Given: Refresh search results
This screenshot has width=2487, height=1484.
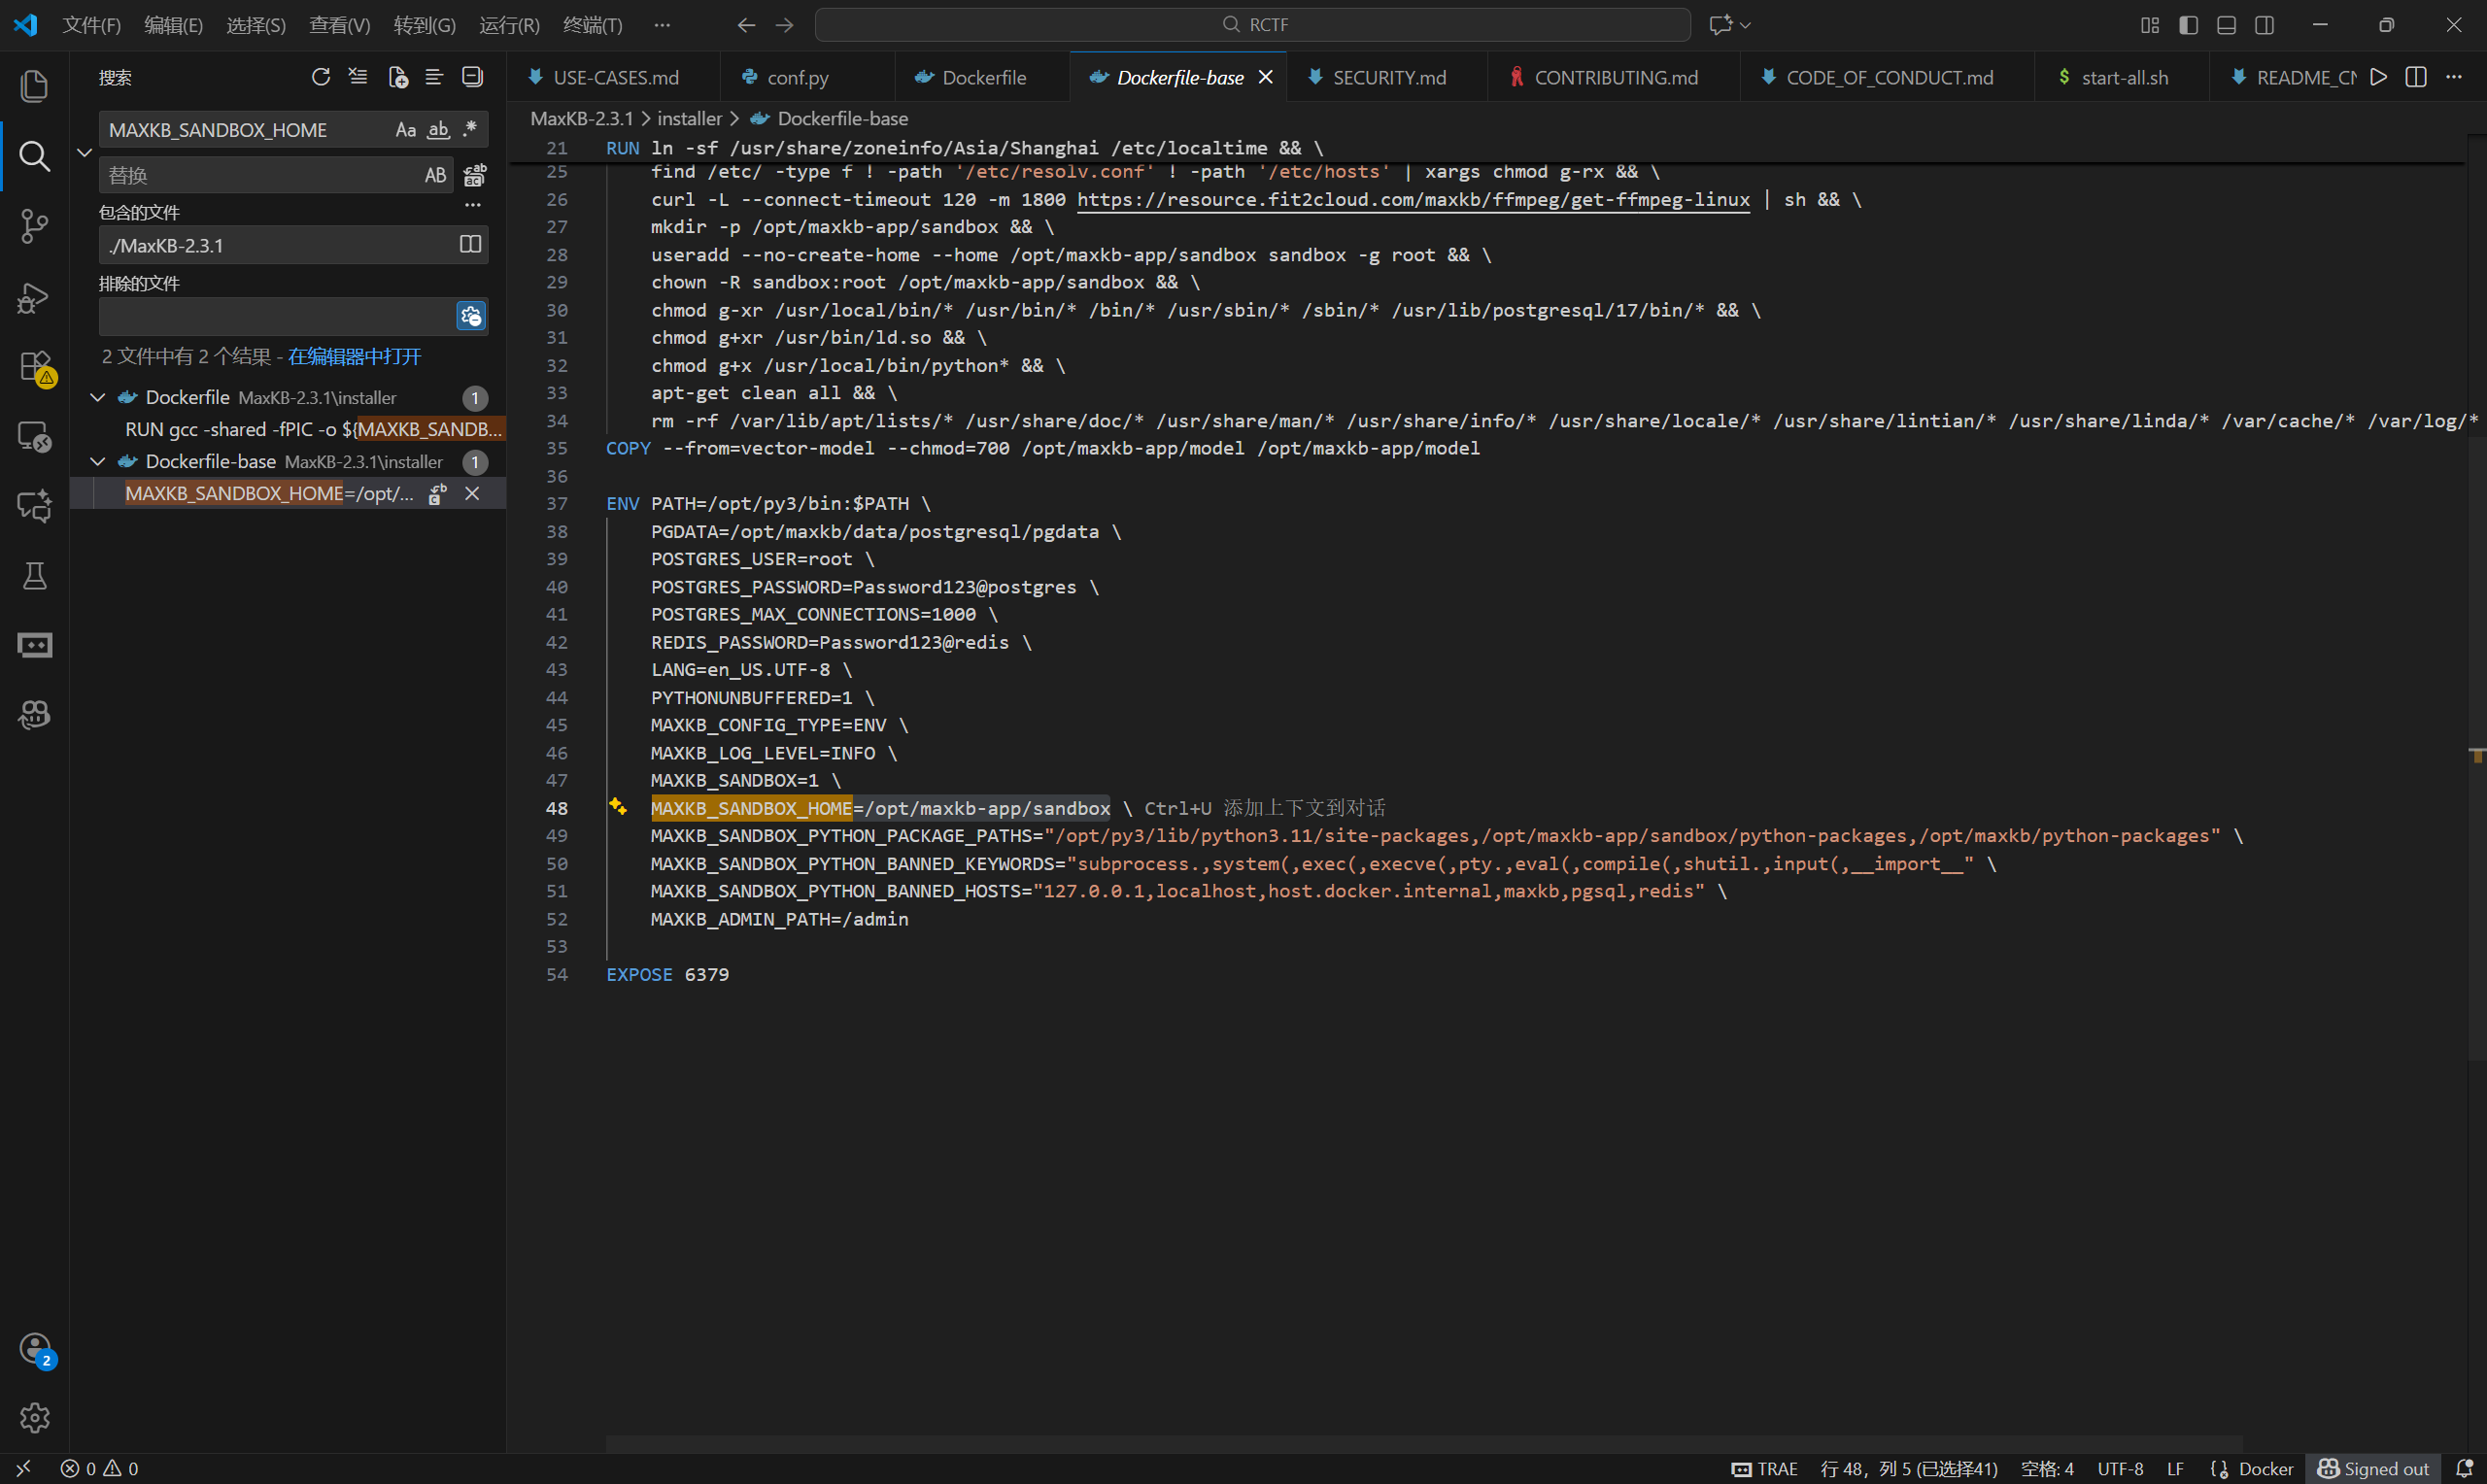Looking at the screenshot, I should point(320,77).
